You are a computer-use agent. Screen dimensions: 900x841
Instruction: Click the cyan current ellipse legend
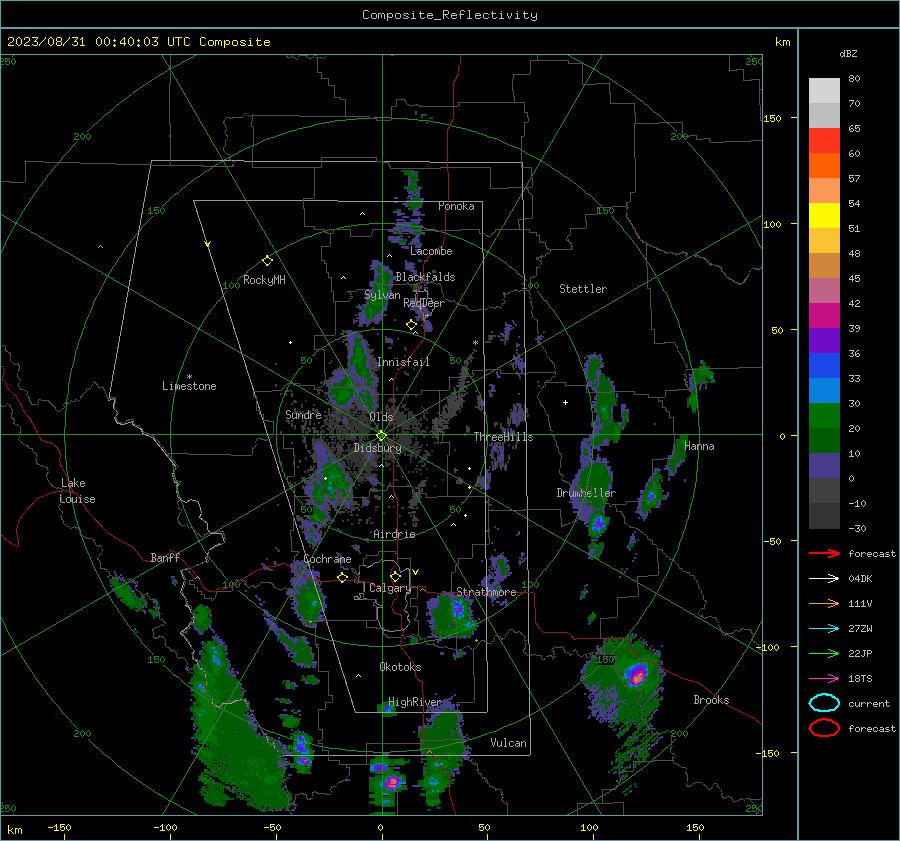[x=824, y=703]
